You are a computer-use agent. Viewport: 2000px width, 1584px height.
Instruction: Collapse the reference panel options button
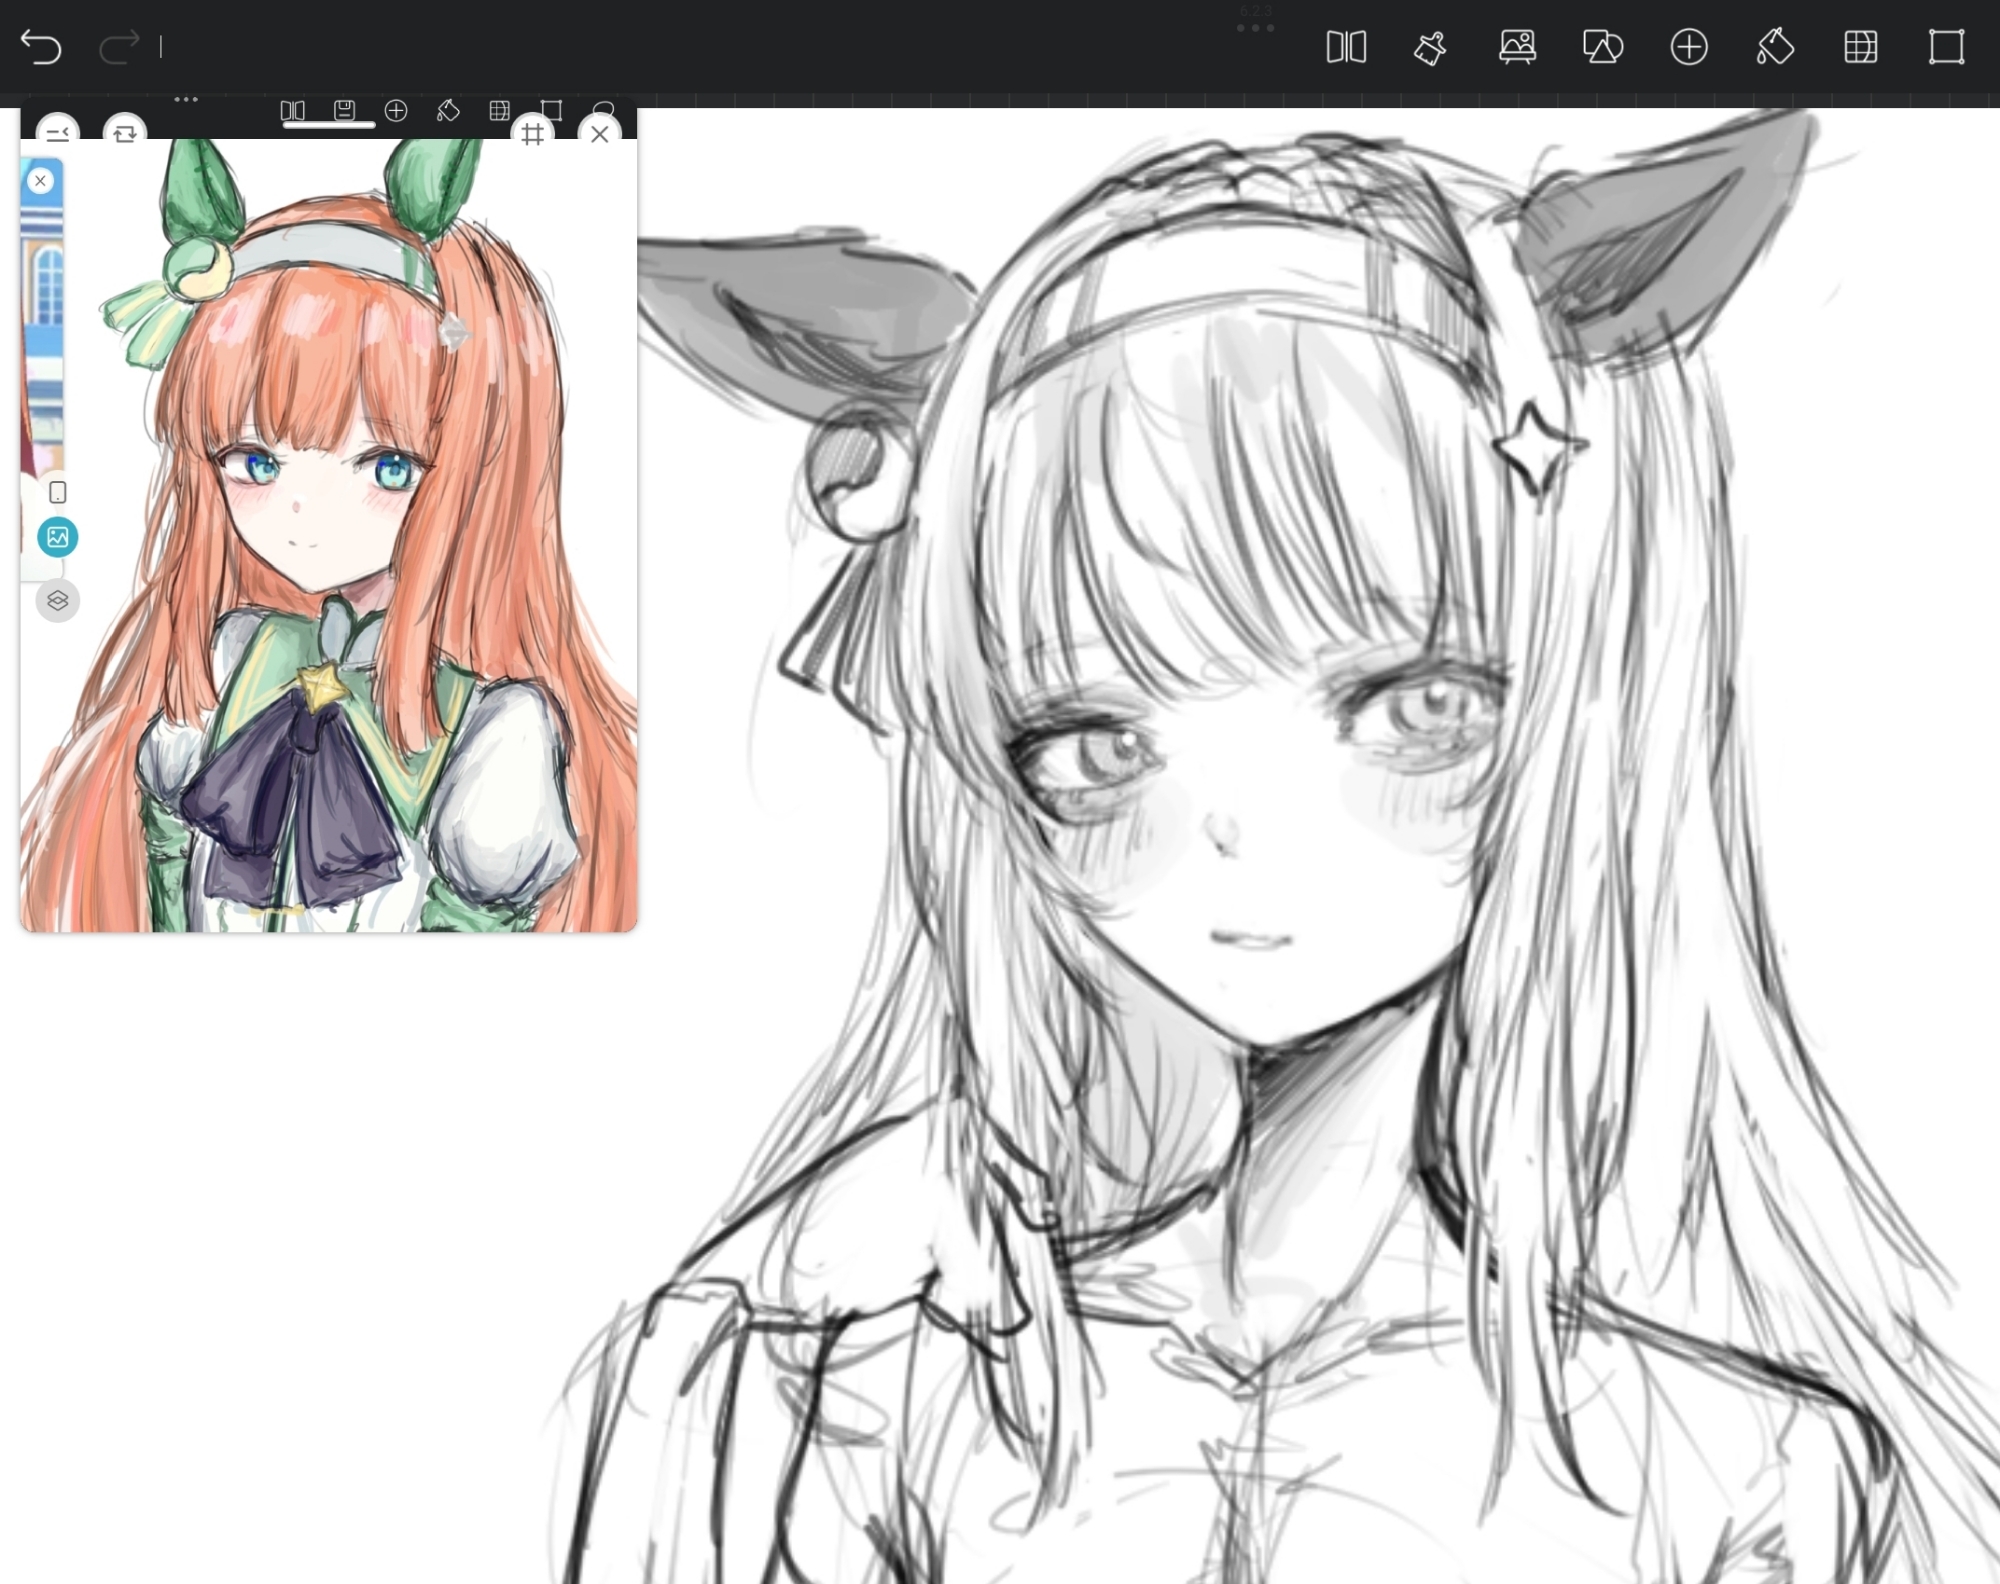(58, 133)
